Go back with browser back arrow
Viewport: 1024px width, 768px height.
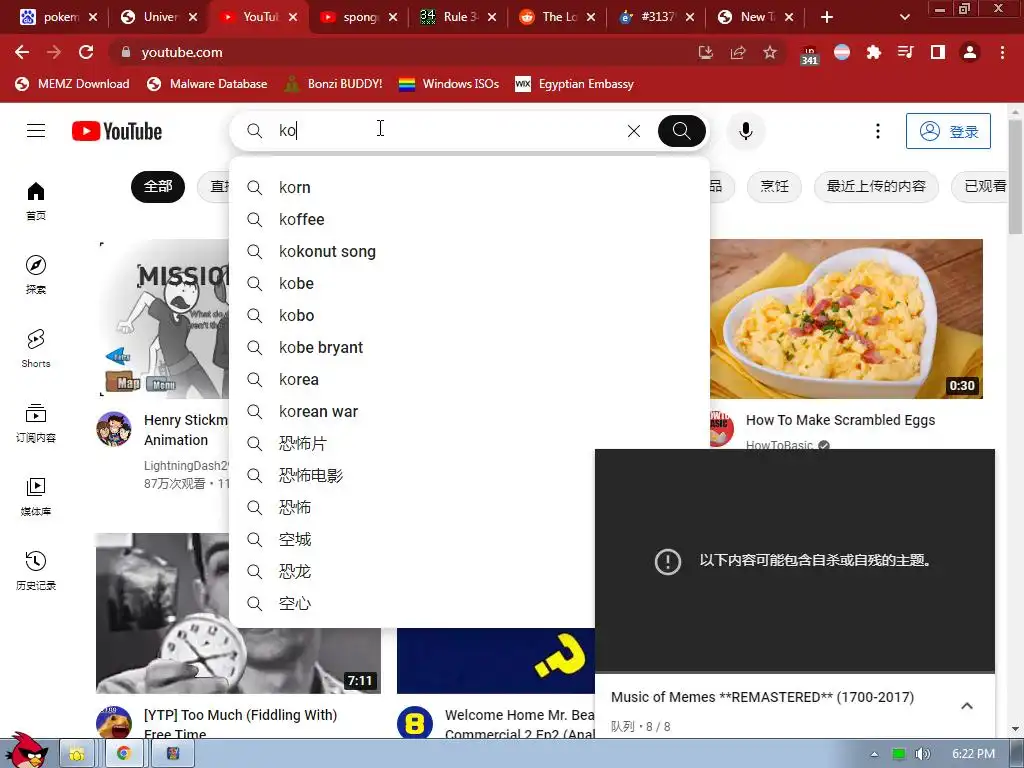[x=22, y=52]
